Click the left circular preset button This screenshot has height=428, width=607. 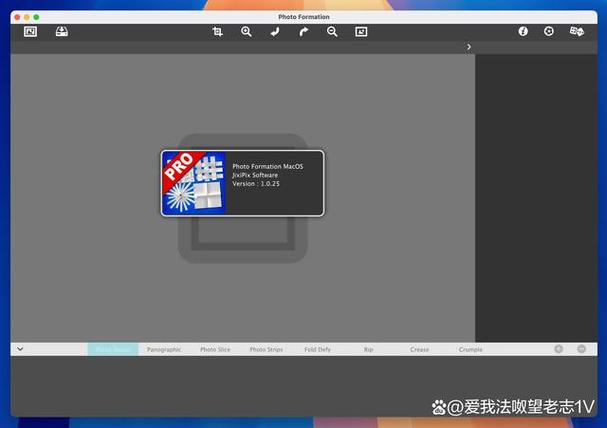pyautogui.click(x=559, y=349)
